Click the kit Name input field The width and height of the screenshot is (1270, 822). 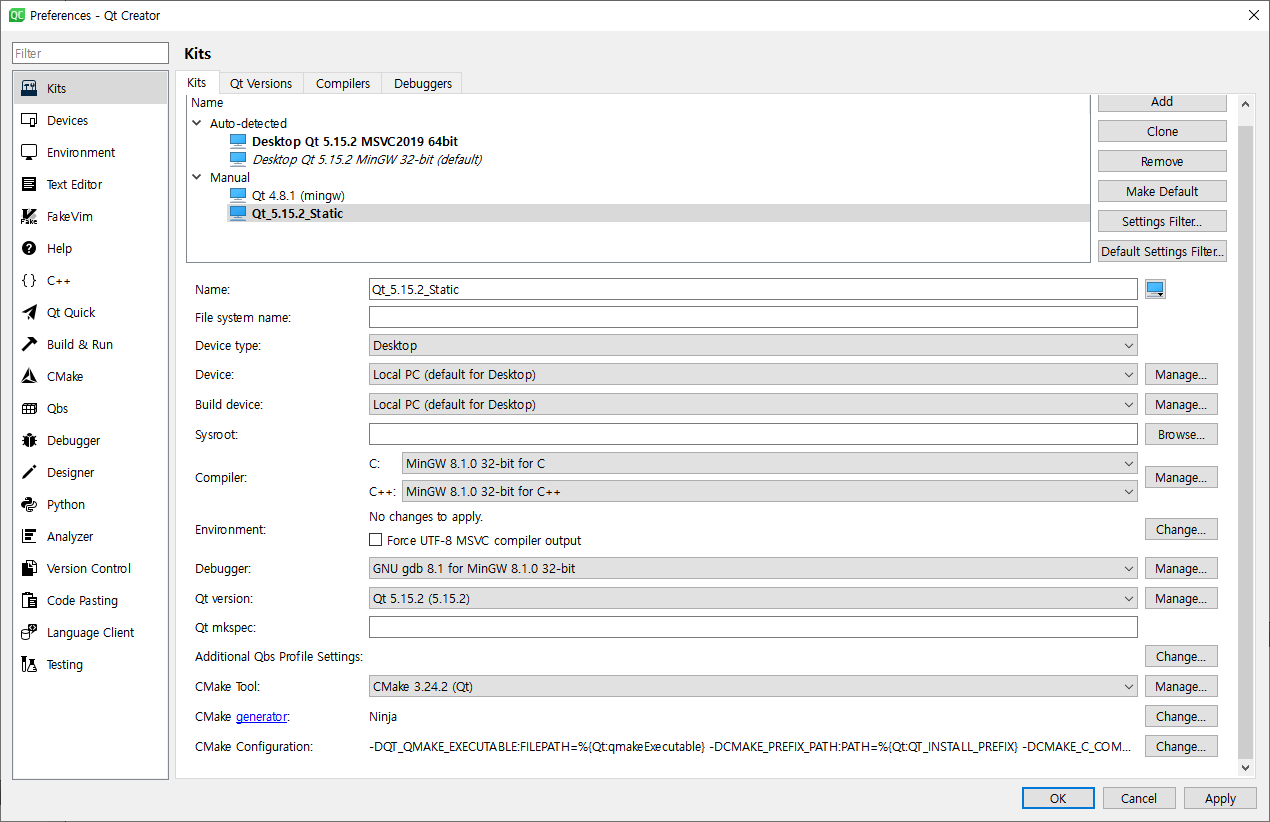click(x=753, y=289)
